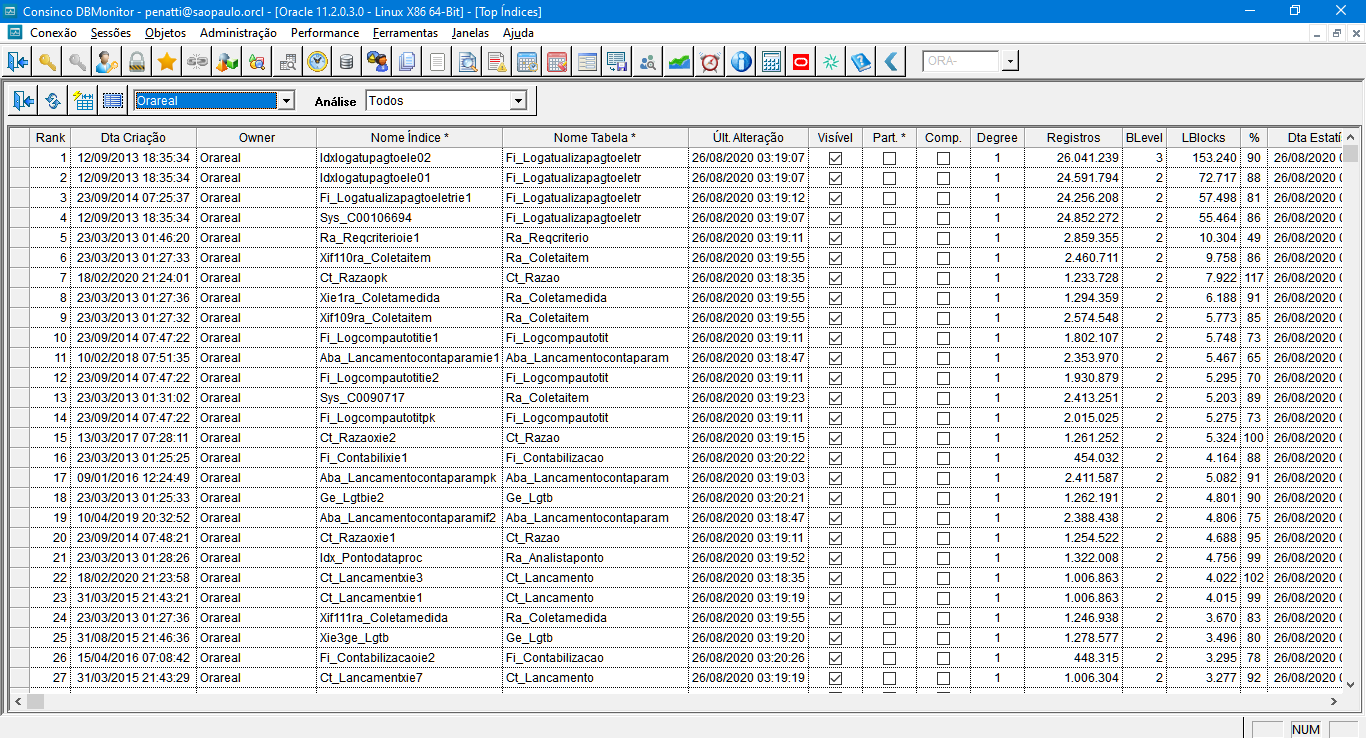Select the Registros cell 26.041.239
The image size is (1366, 738).
[1073, 158]
